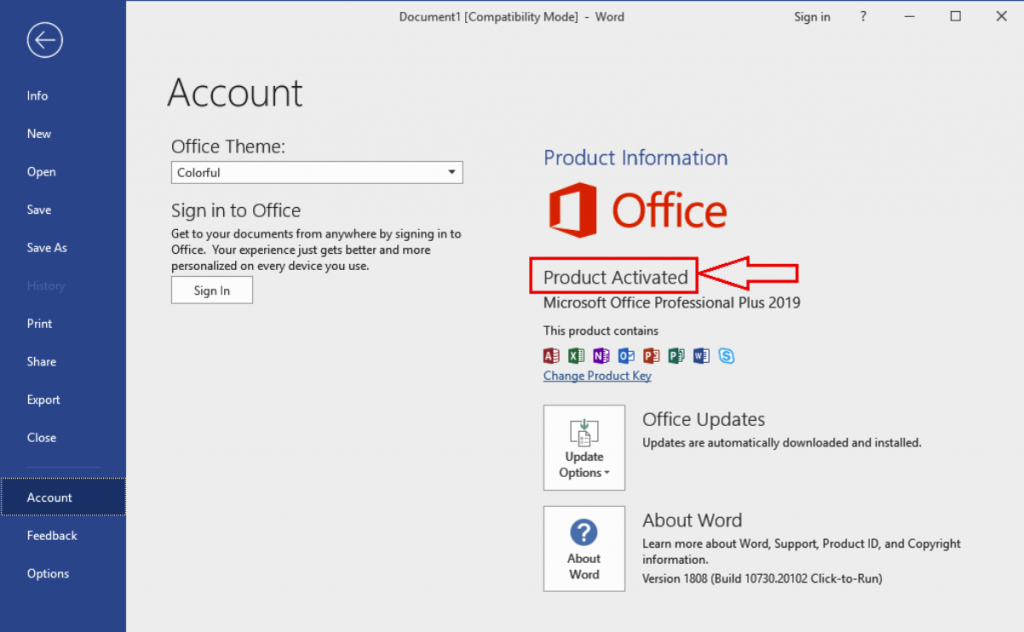
Task: Click the Word icon in product contains row
Action: [702, 355]
